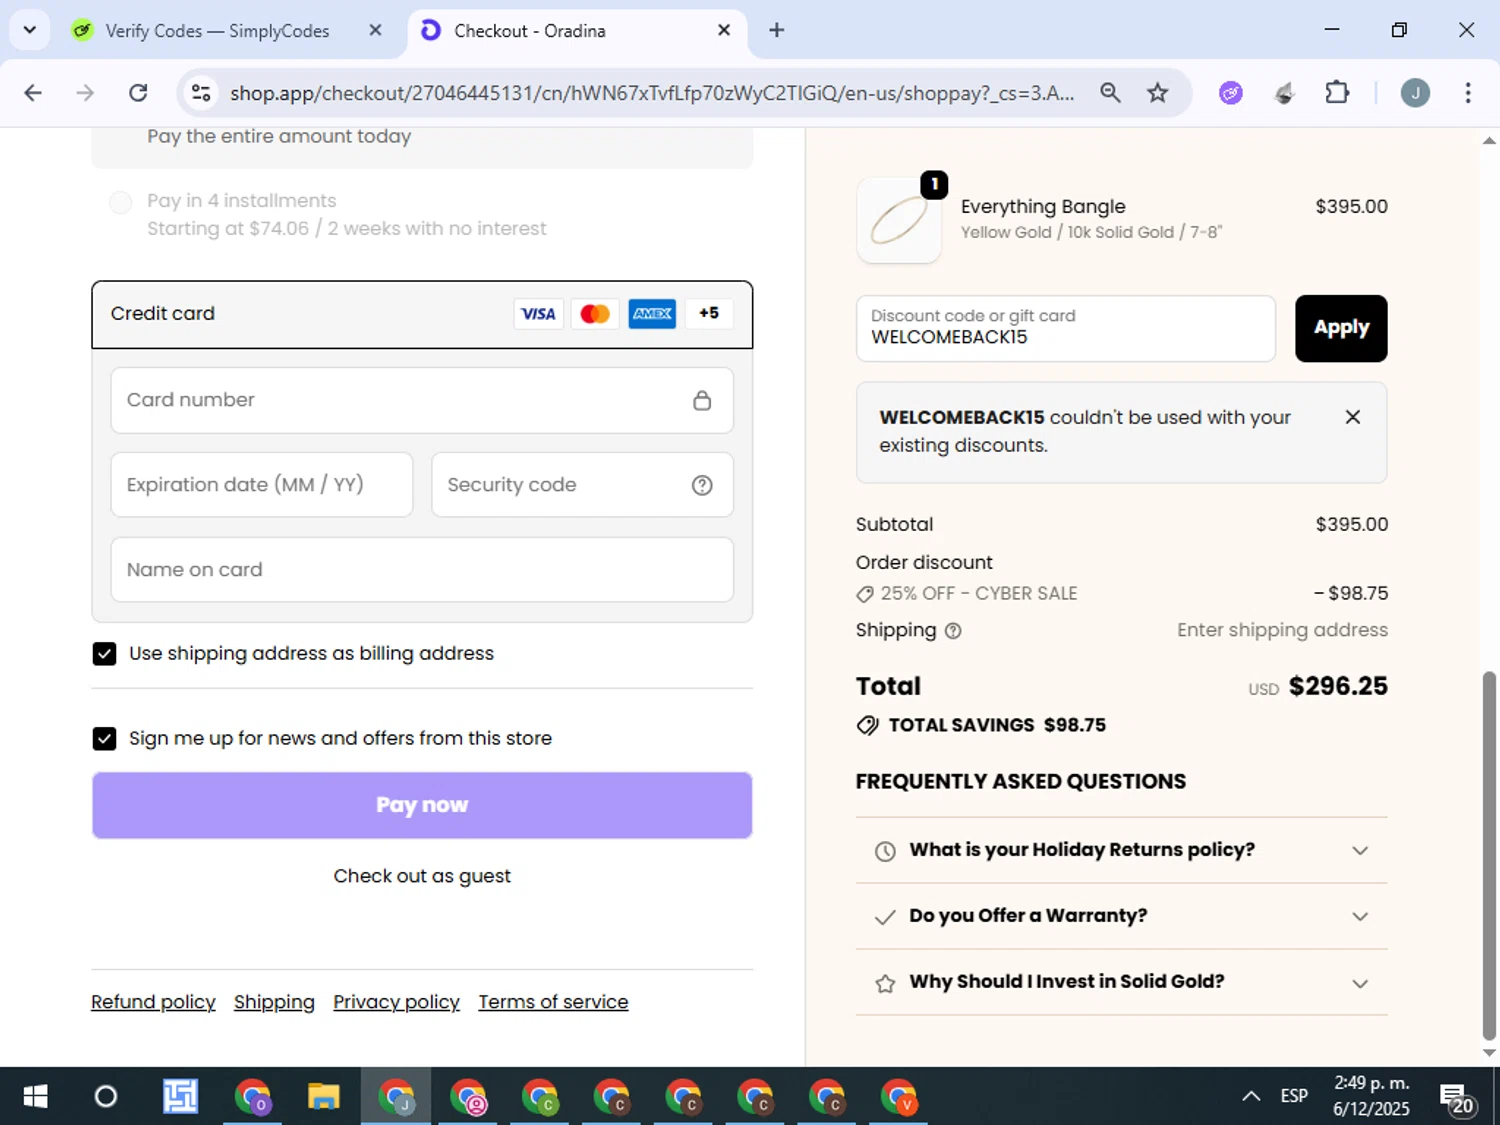The height and width of the screenshot is (1125, 1500).
Task: Open Cortana circle in the taskbar
Action: point(106,1097)
